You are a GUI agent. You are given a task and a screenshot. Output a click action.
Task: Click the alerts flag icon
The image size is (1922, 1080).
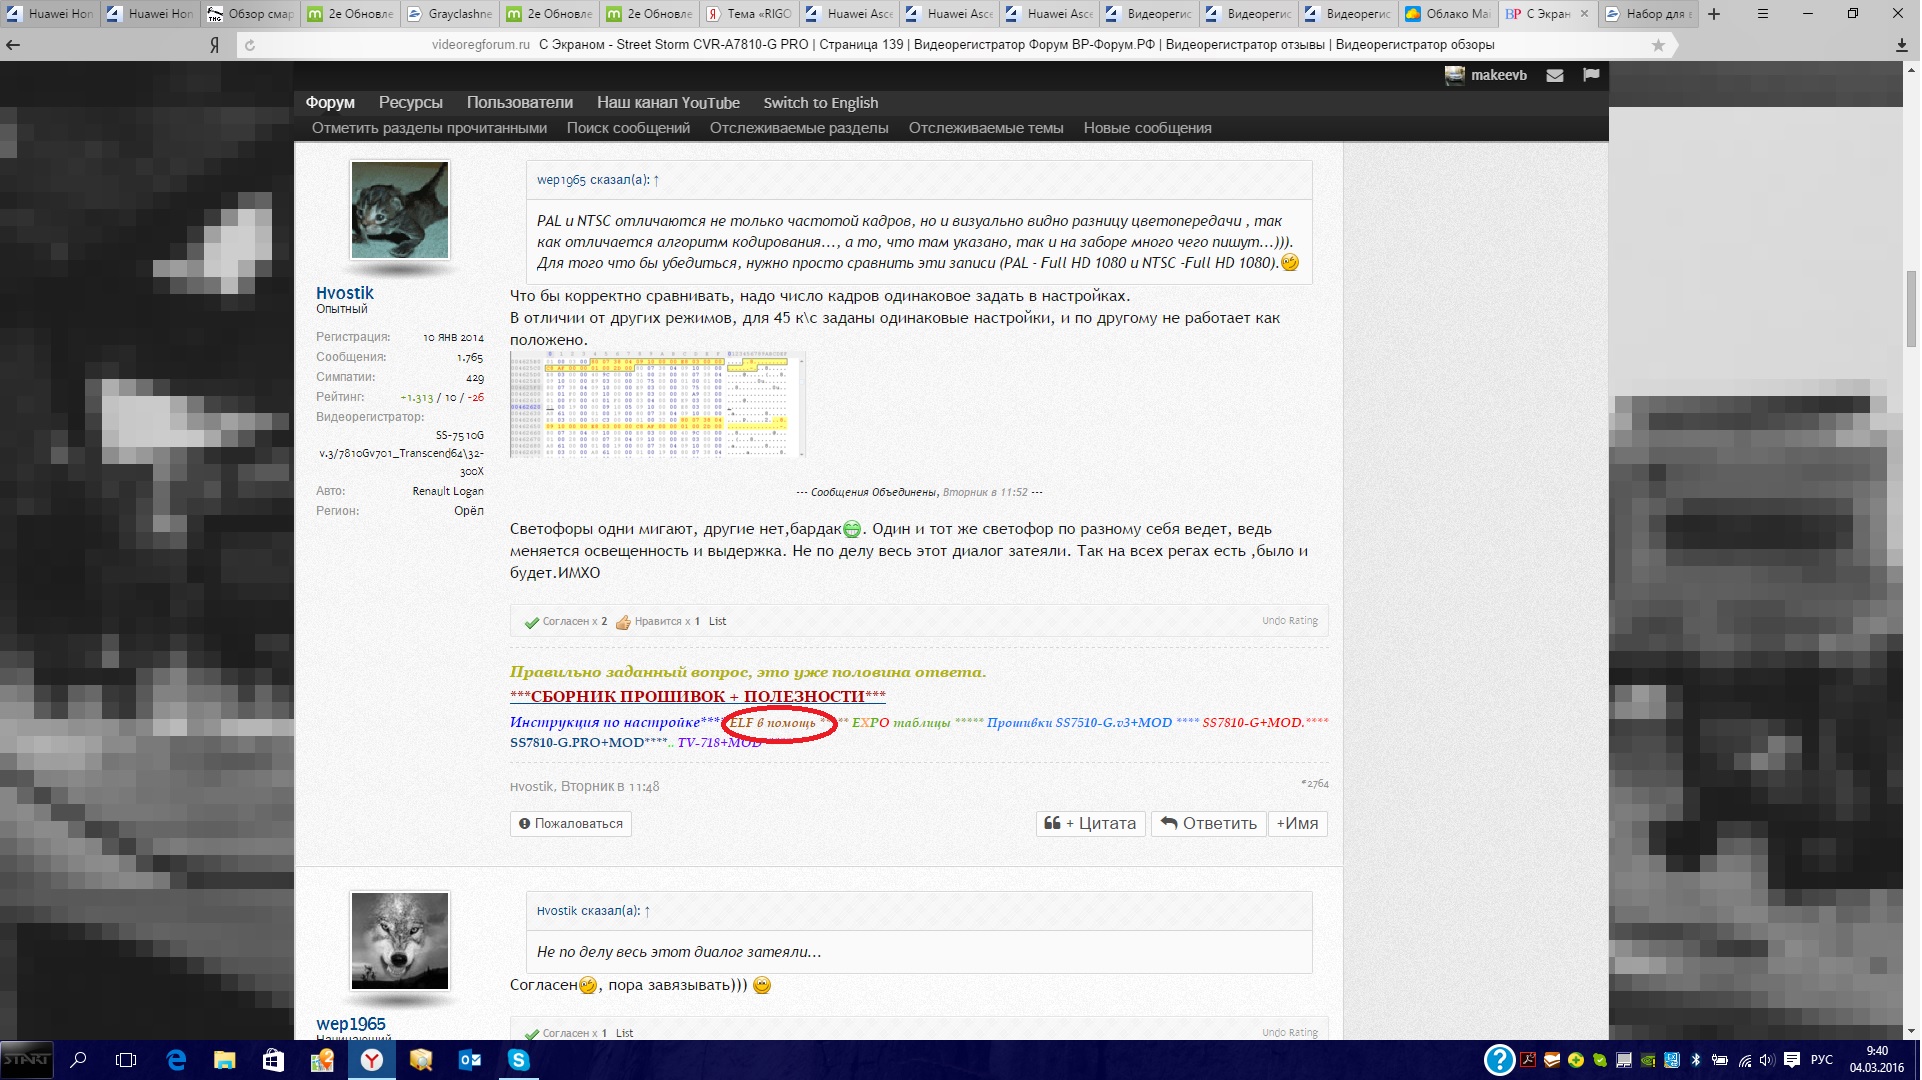(1592, 75)
